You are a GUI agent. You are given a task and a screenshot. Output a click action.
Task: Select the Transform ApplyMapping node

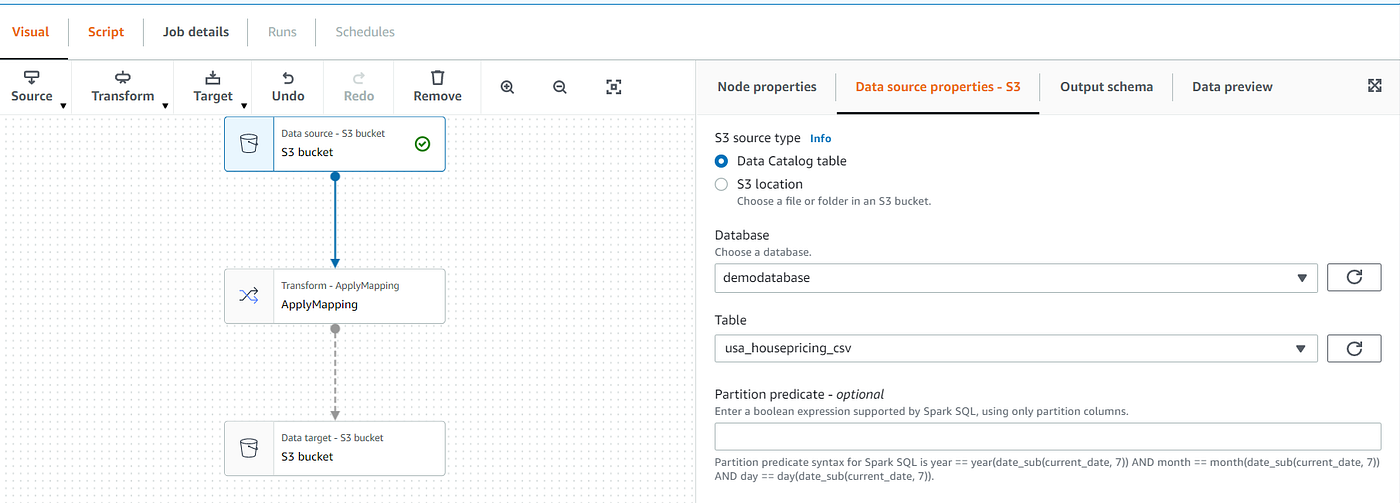(x=335, y=296)
